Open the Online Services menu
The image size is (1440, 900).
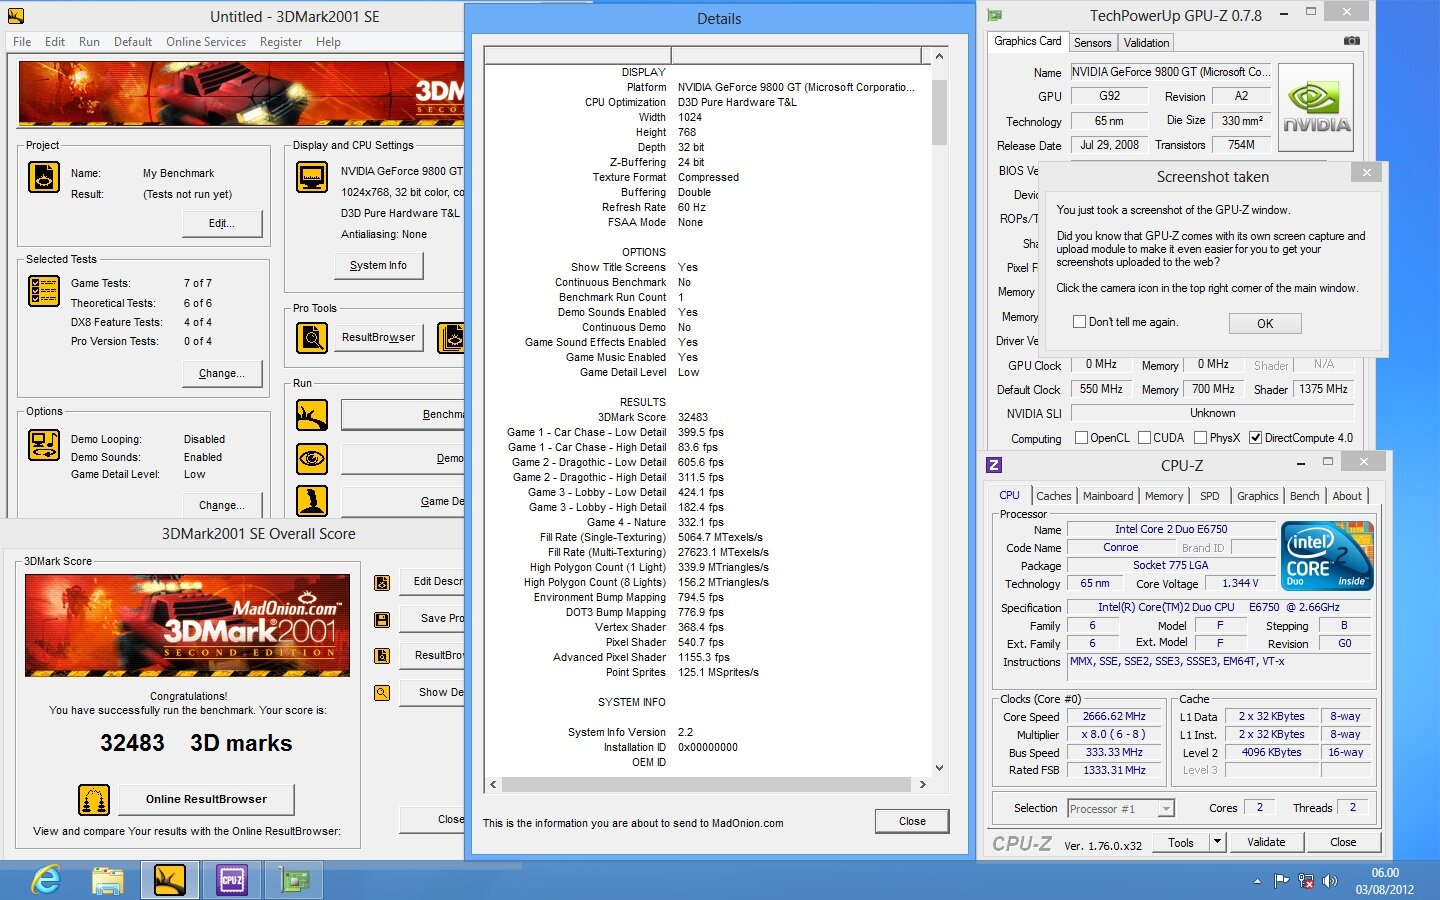point(205,42)
